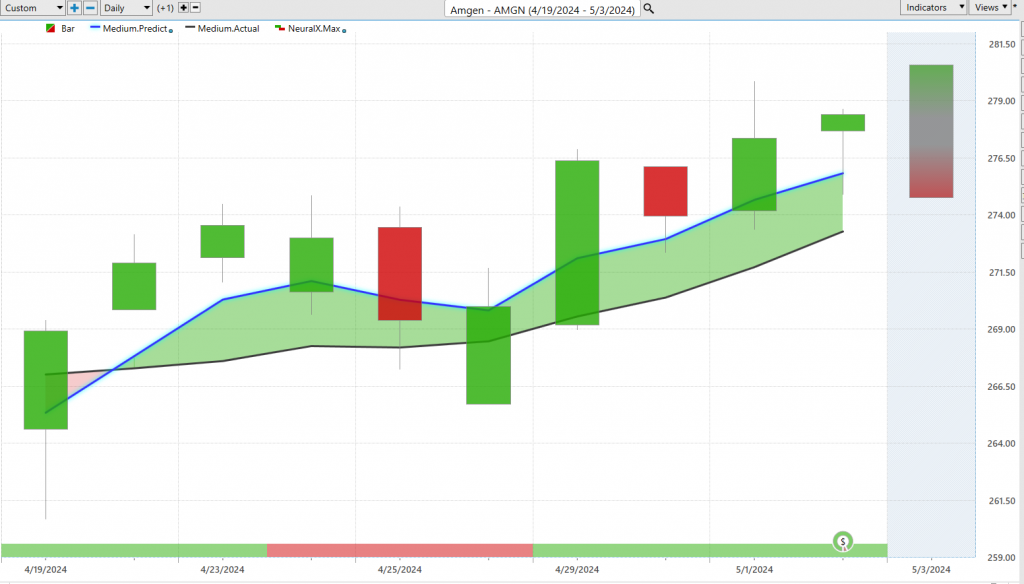The width and height of the screenshot is (1024, 584).
Task: Click the 4/25/2024 date axis label
Action: pos(400,570)
